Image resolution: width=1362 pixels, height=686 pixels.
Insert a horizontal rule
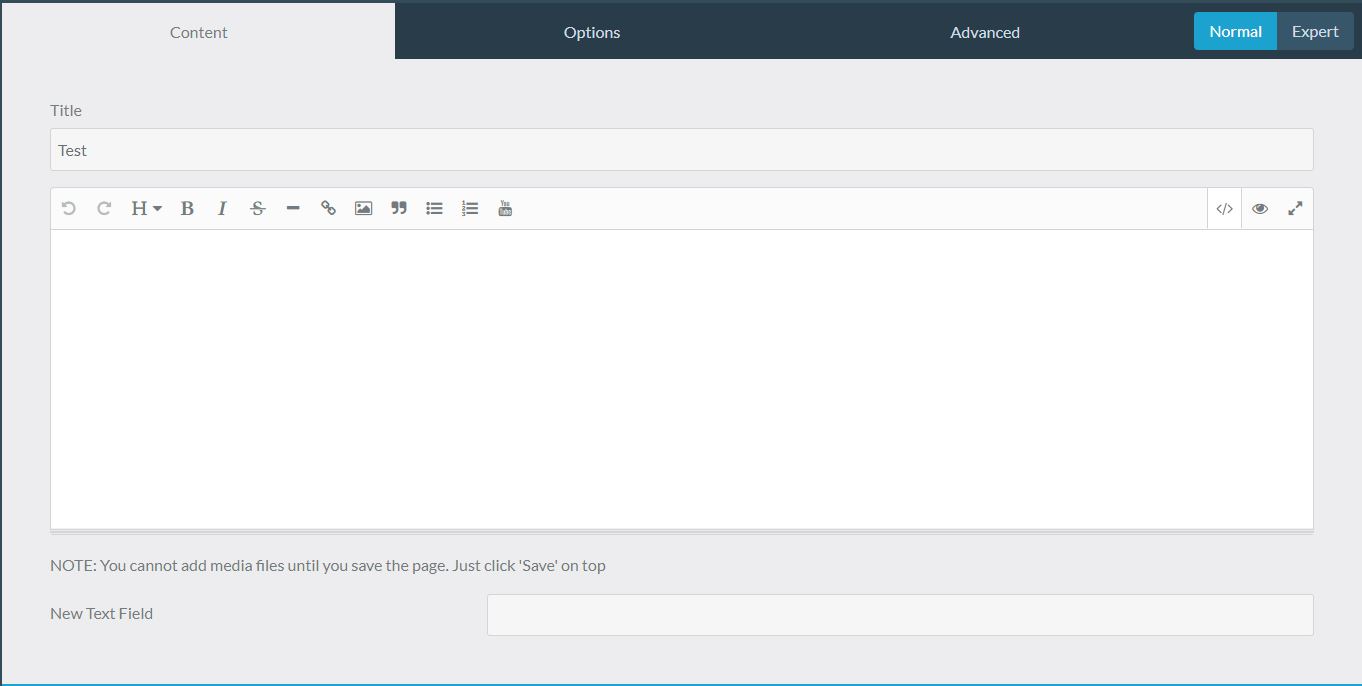292,208
